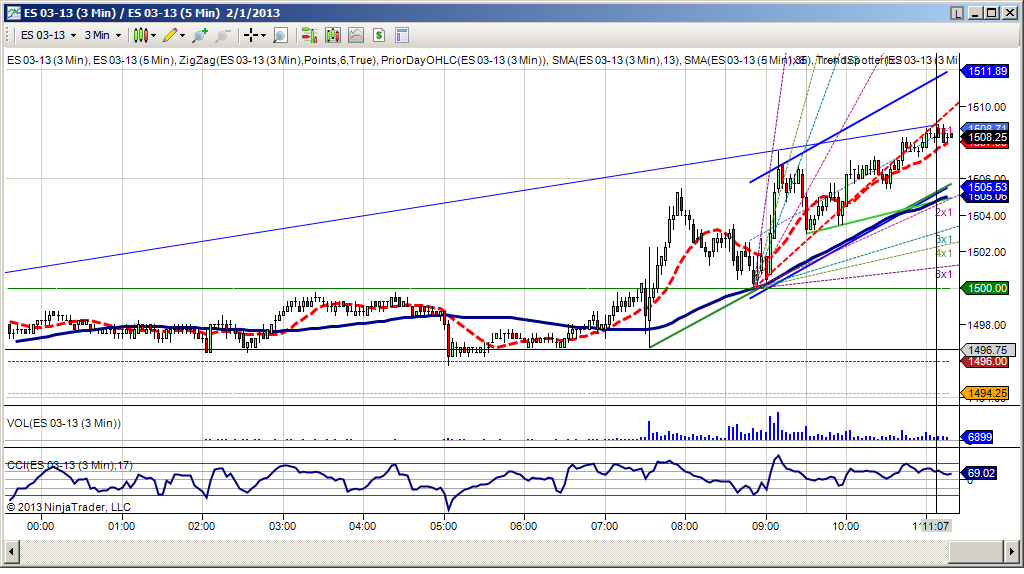The height and width of the screenshot is (574, 1024).
Task: Click the right arrow of horizontal scrollbar
Action: pyautogui.click(x=1011, y=552)
